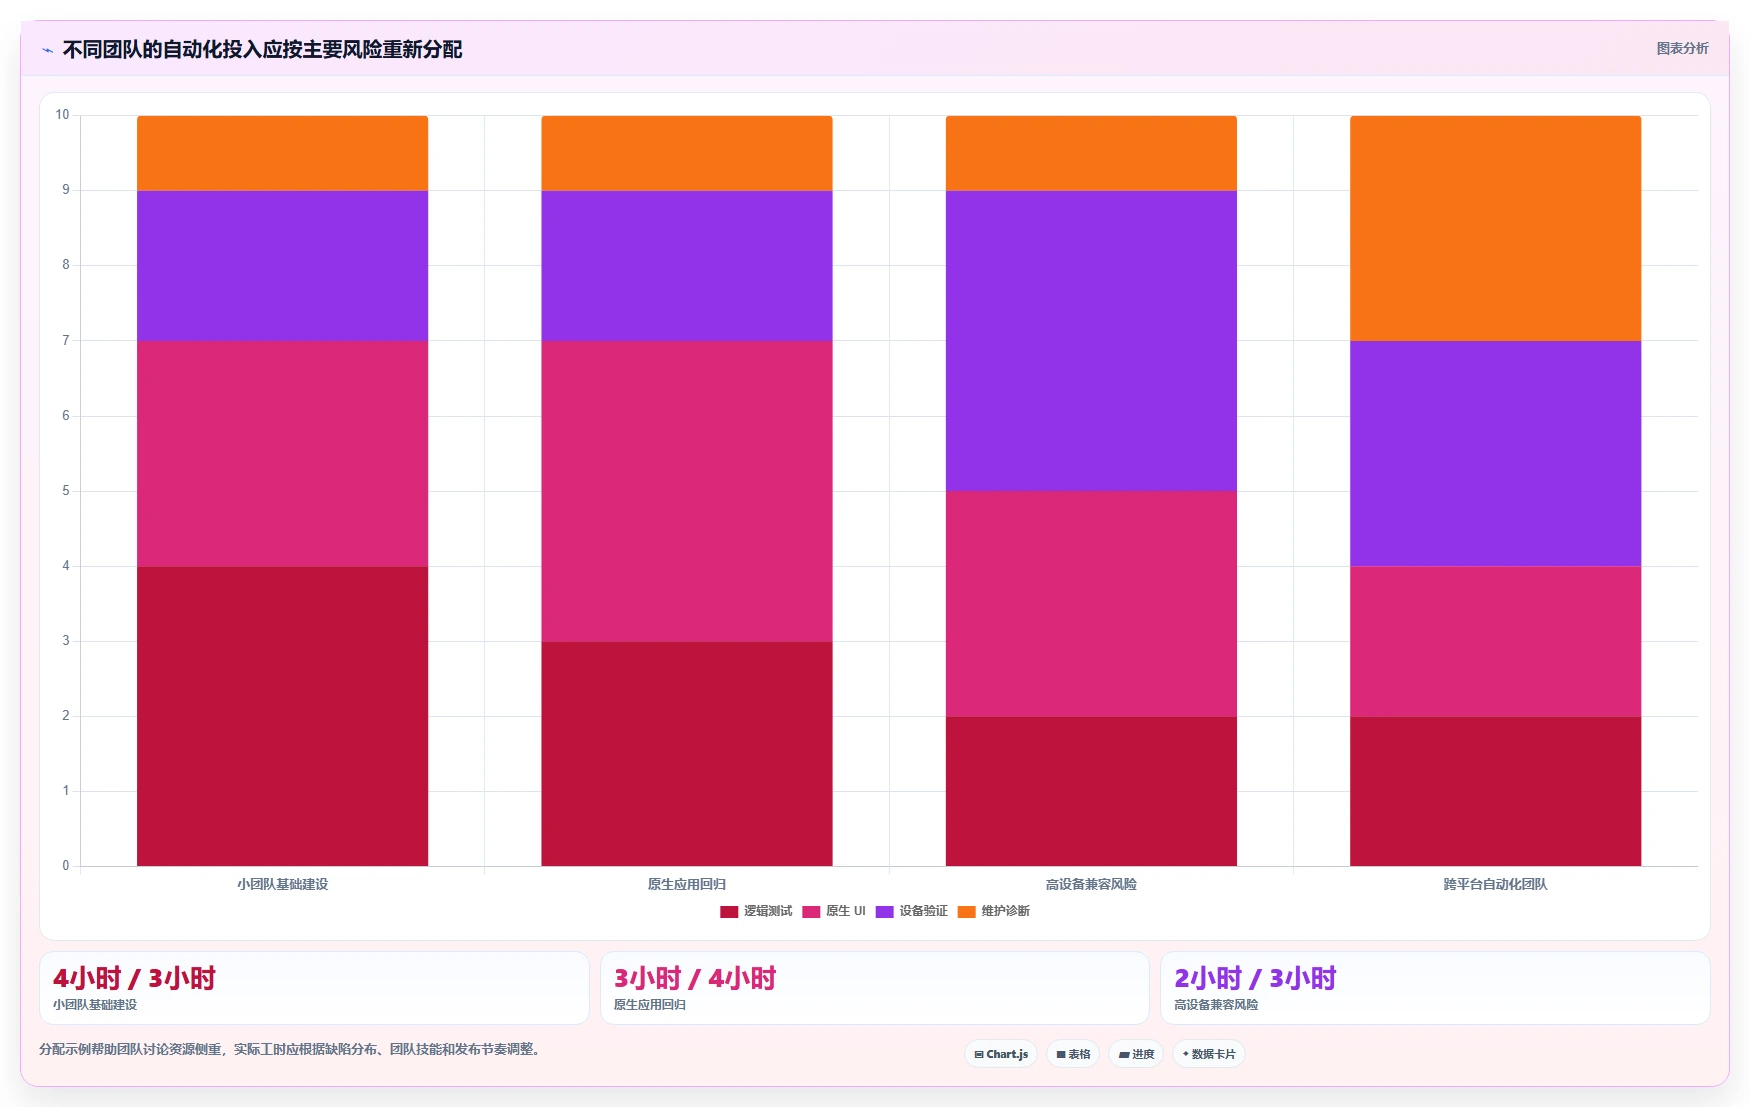
Task: Click the 小团队基础建设 x-axis label
Action: coord(282,884)
